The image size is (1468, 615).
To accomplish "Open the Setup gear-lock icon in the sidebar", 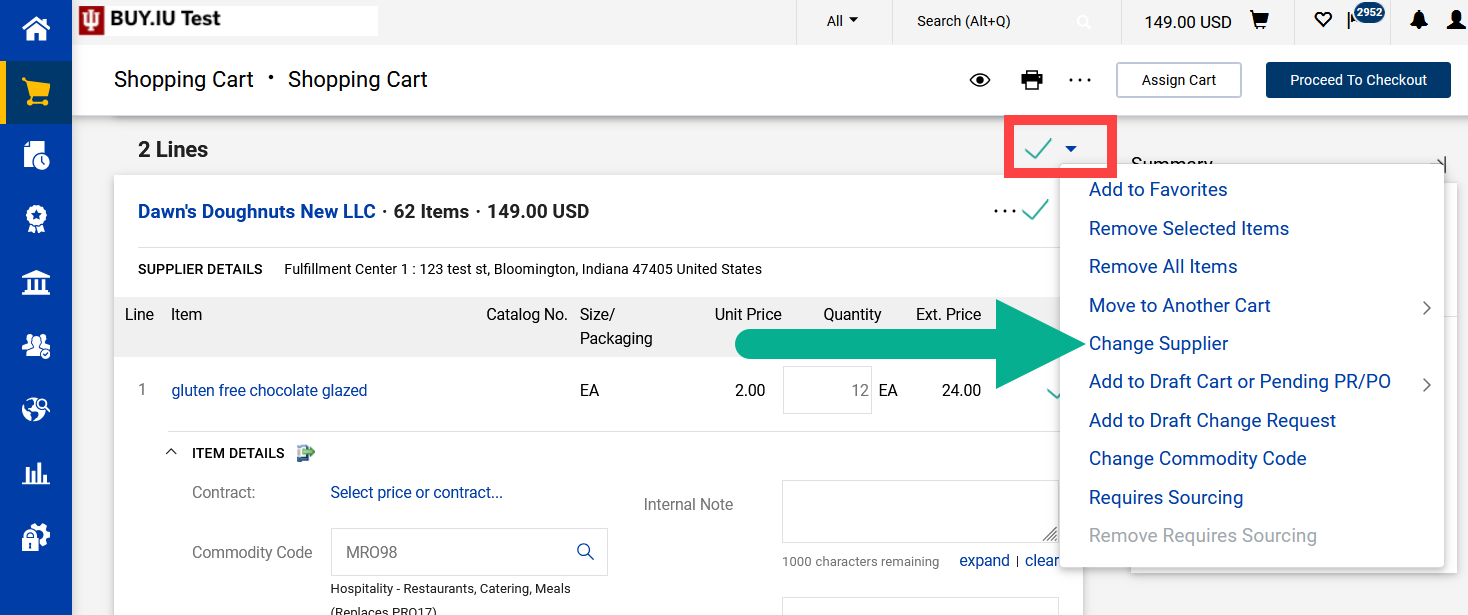I will (x=36, y=537).
